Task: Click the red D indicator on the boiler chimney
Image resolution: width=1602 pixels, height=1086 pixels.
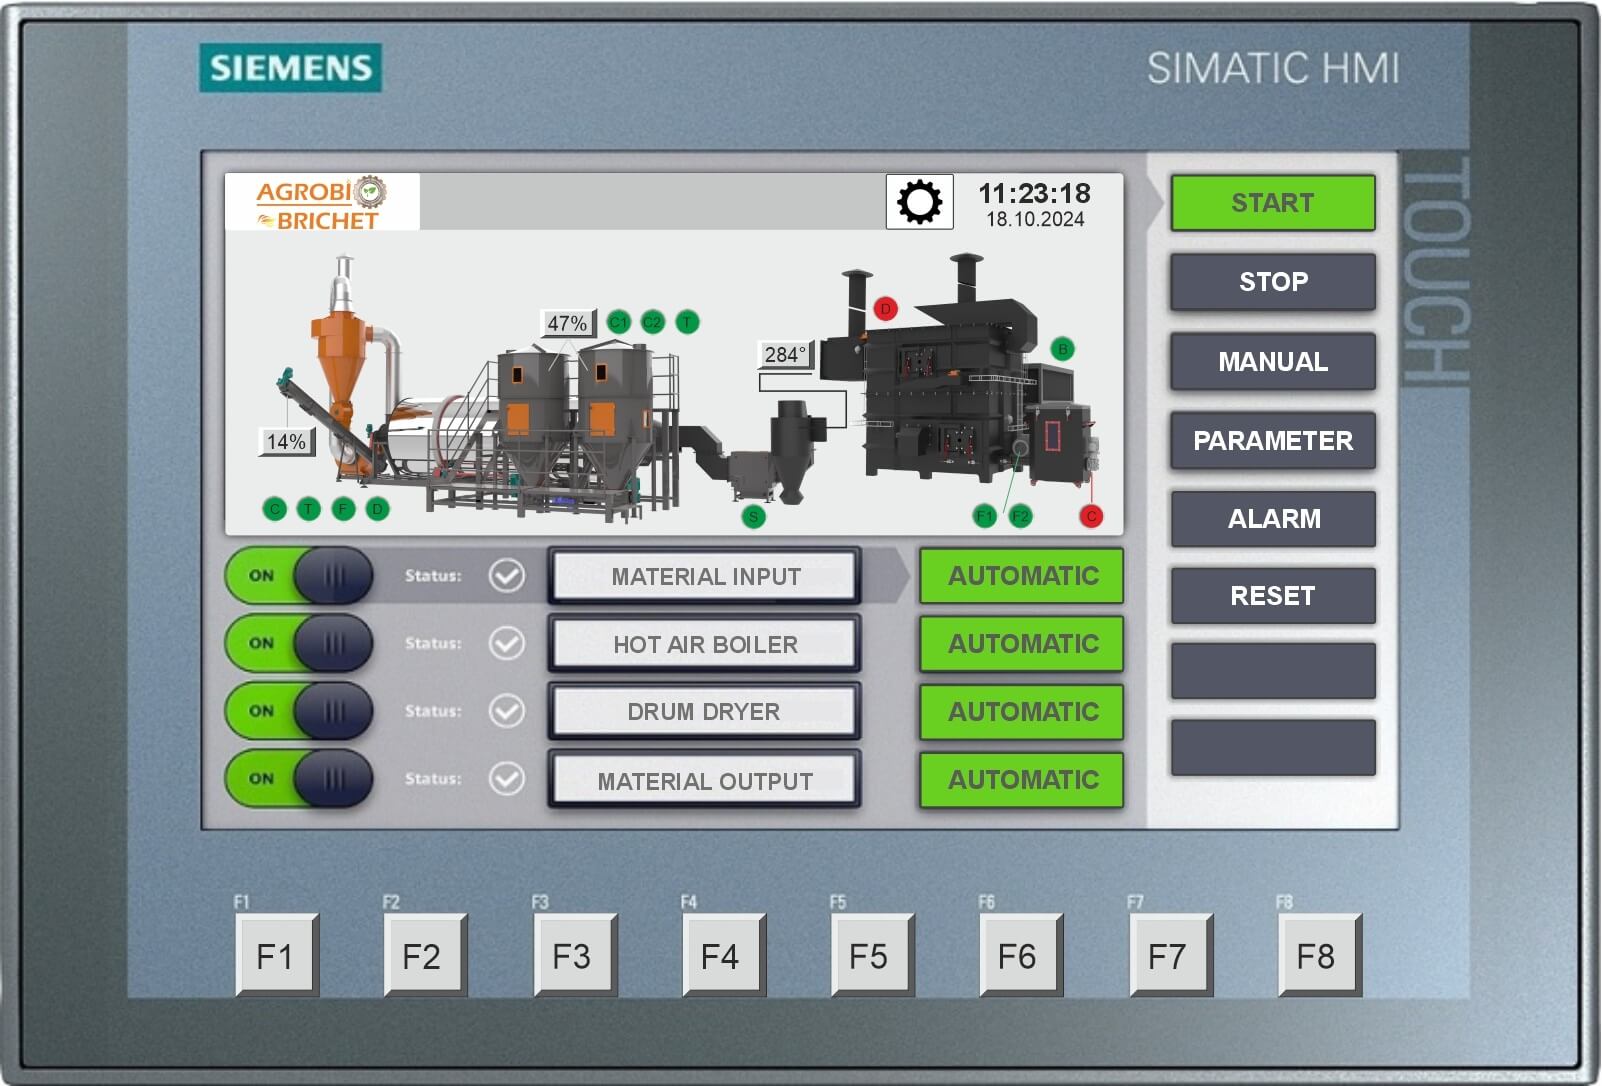Action: pos(884,308)
